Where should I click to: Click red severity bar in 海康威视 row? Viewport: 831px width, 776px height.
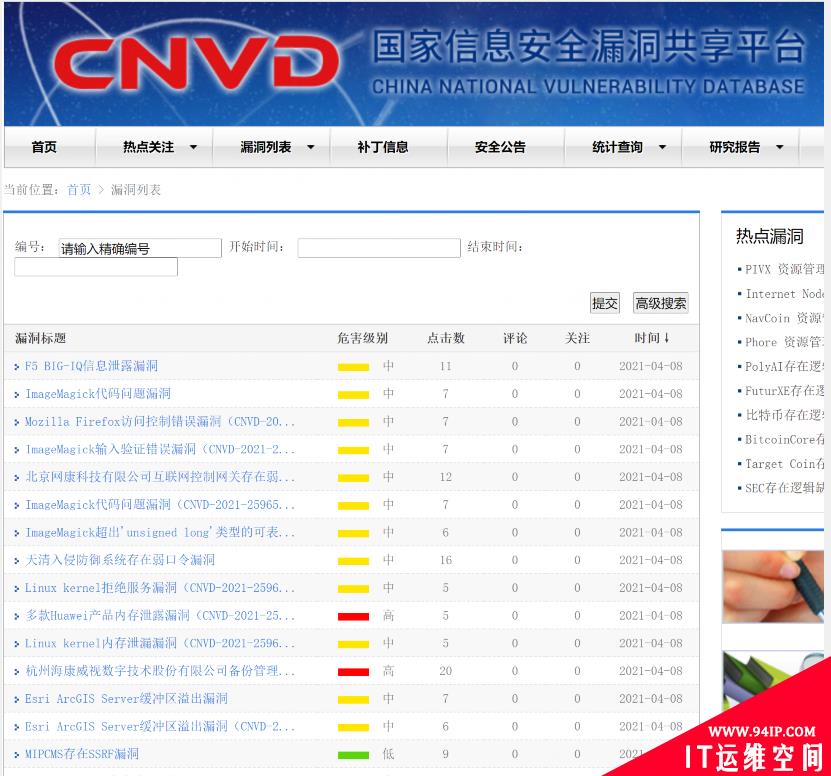353,672
